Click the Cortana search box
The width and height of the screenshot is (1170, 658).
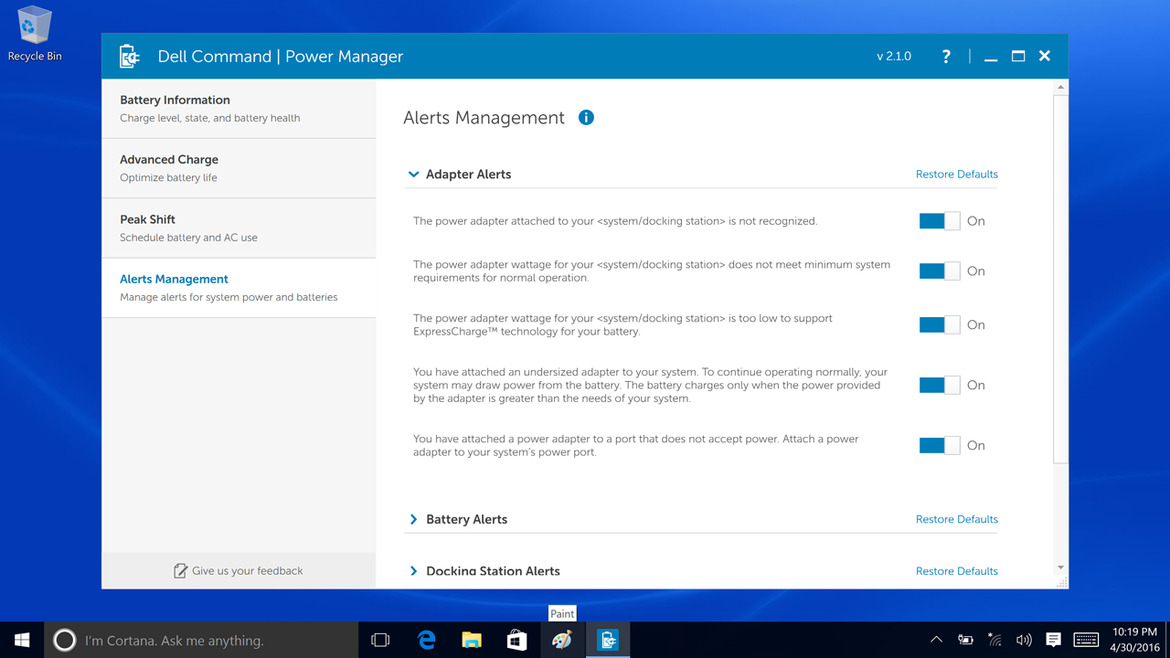(x=201, y=640)
